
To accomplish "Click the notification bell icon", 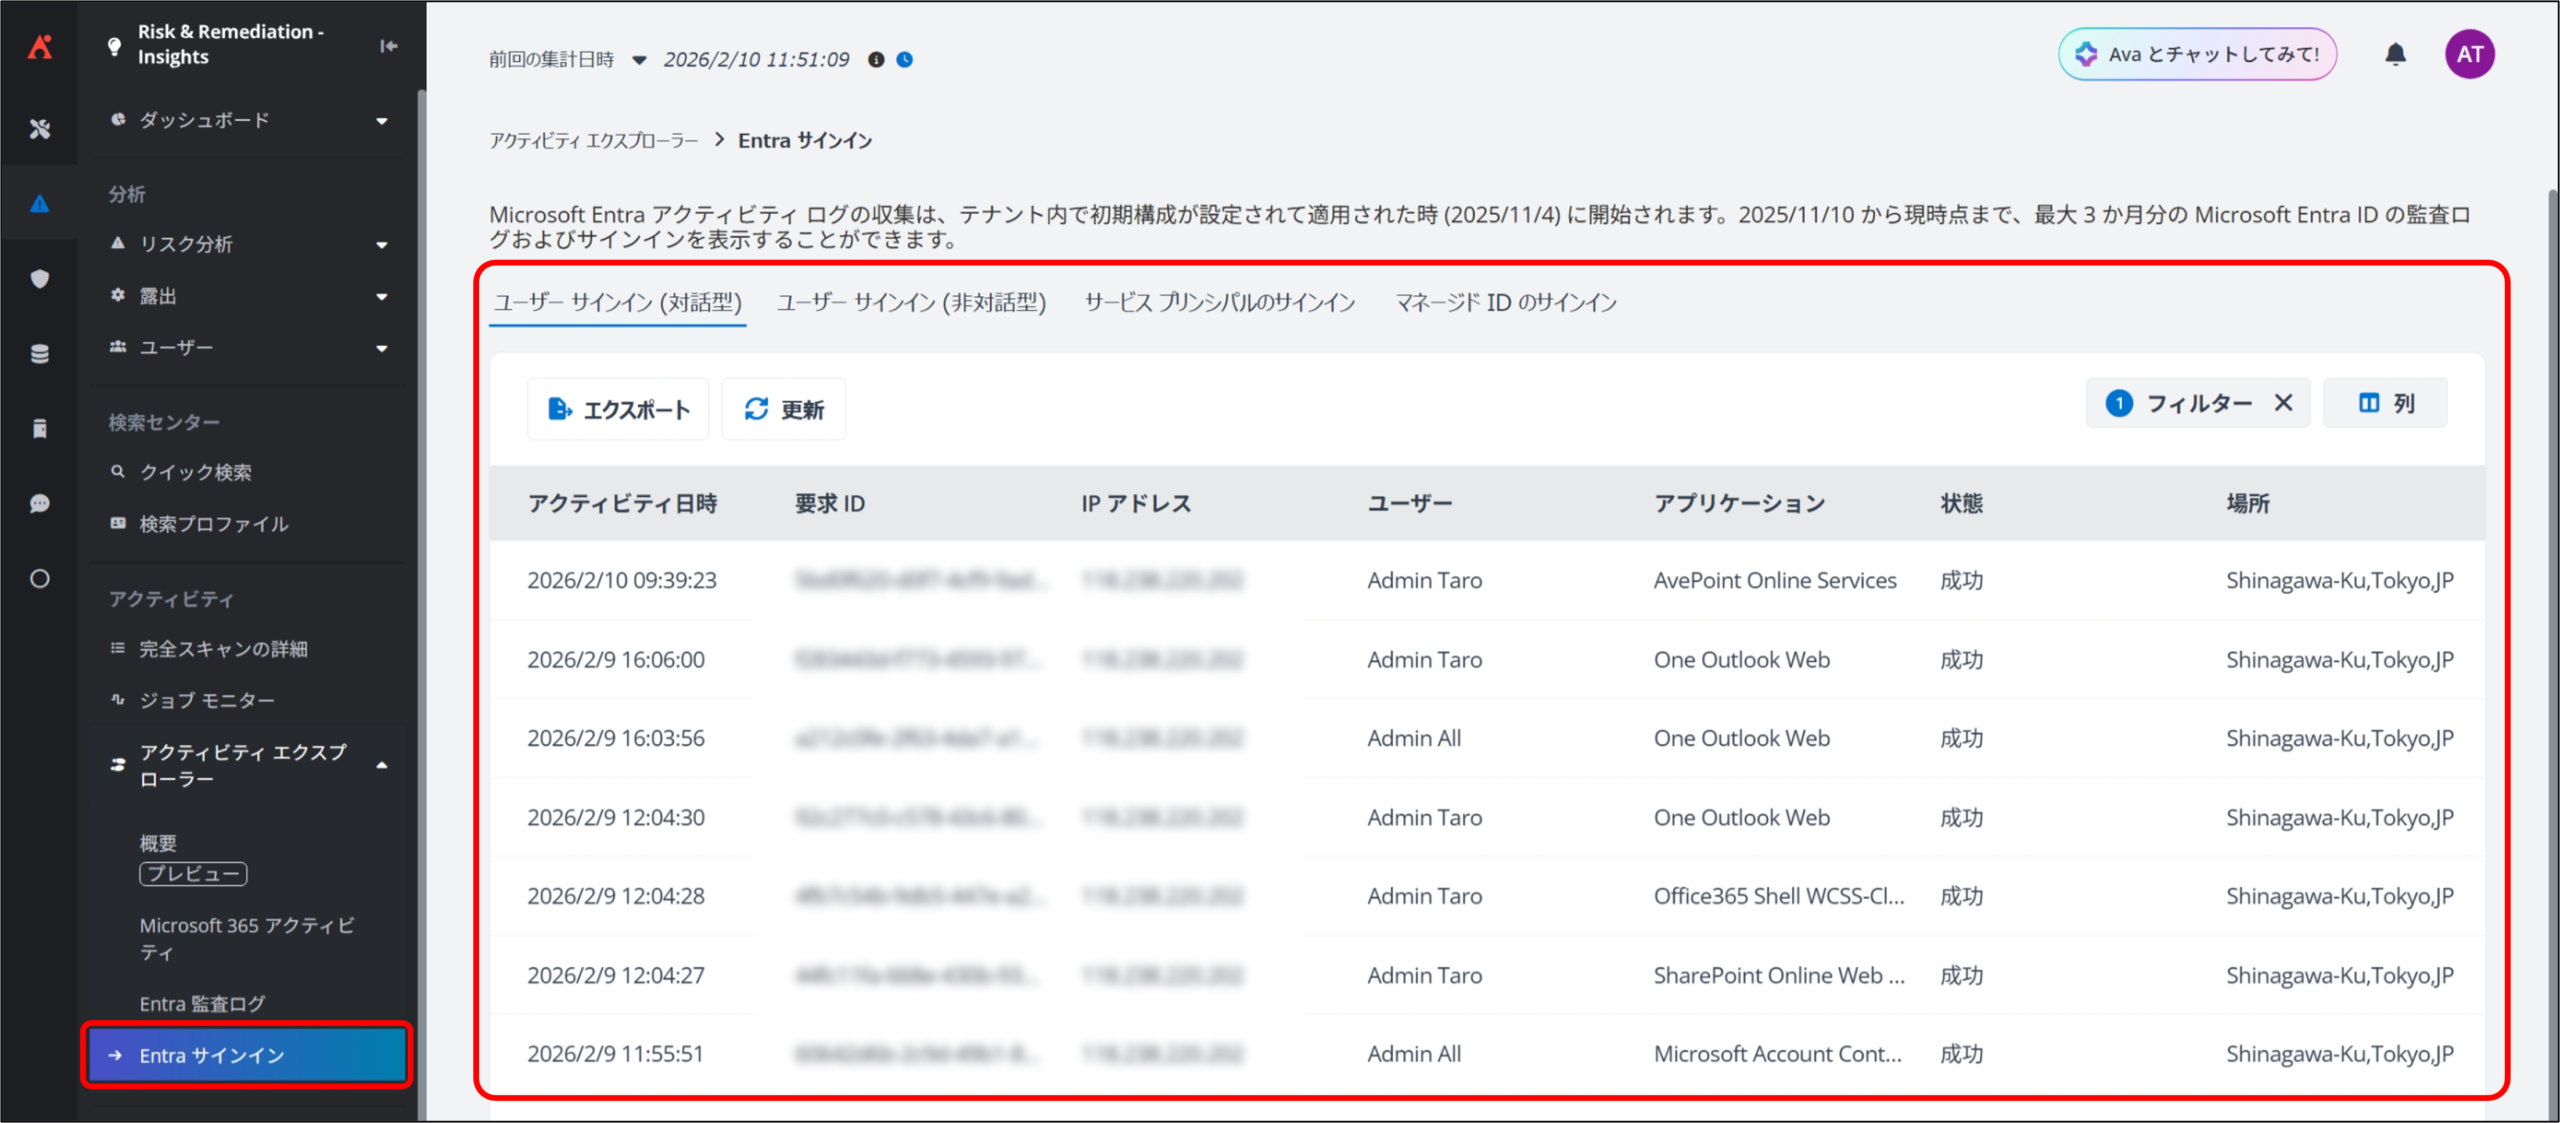I will pos(2395,54).
